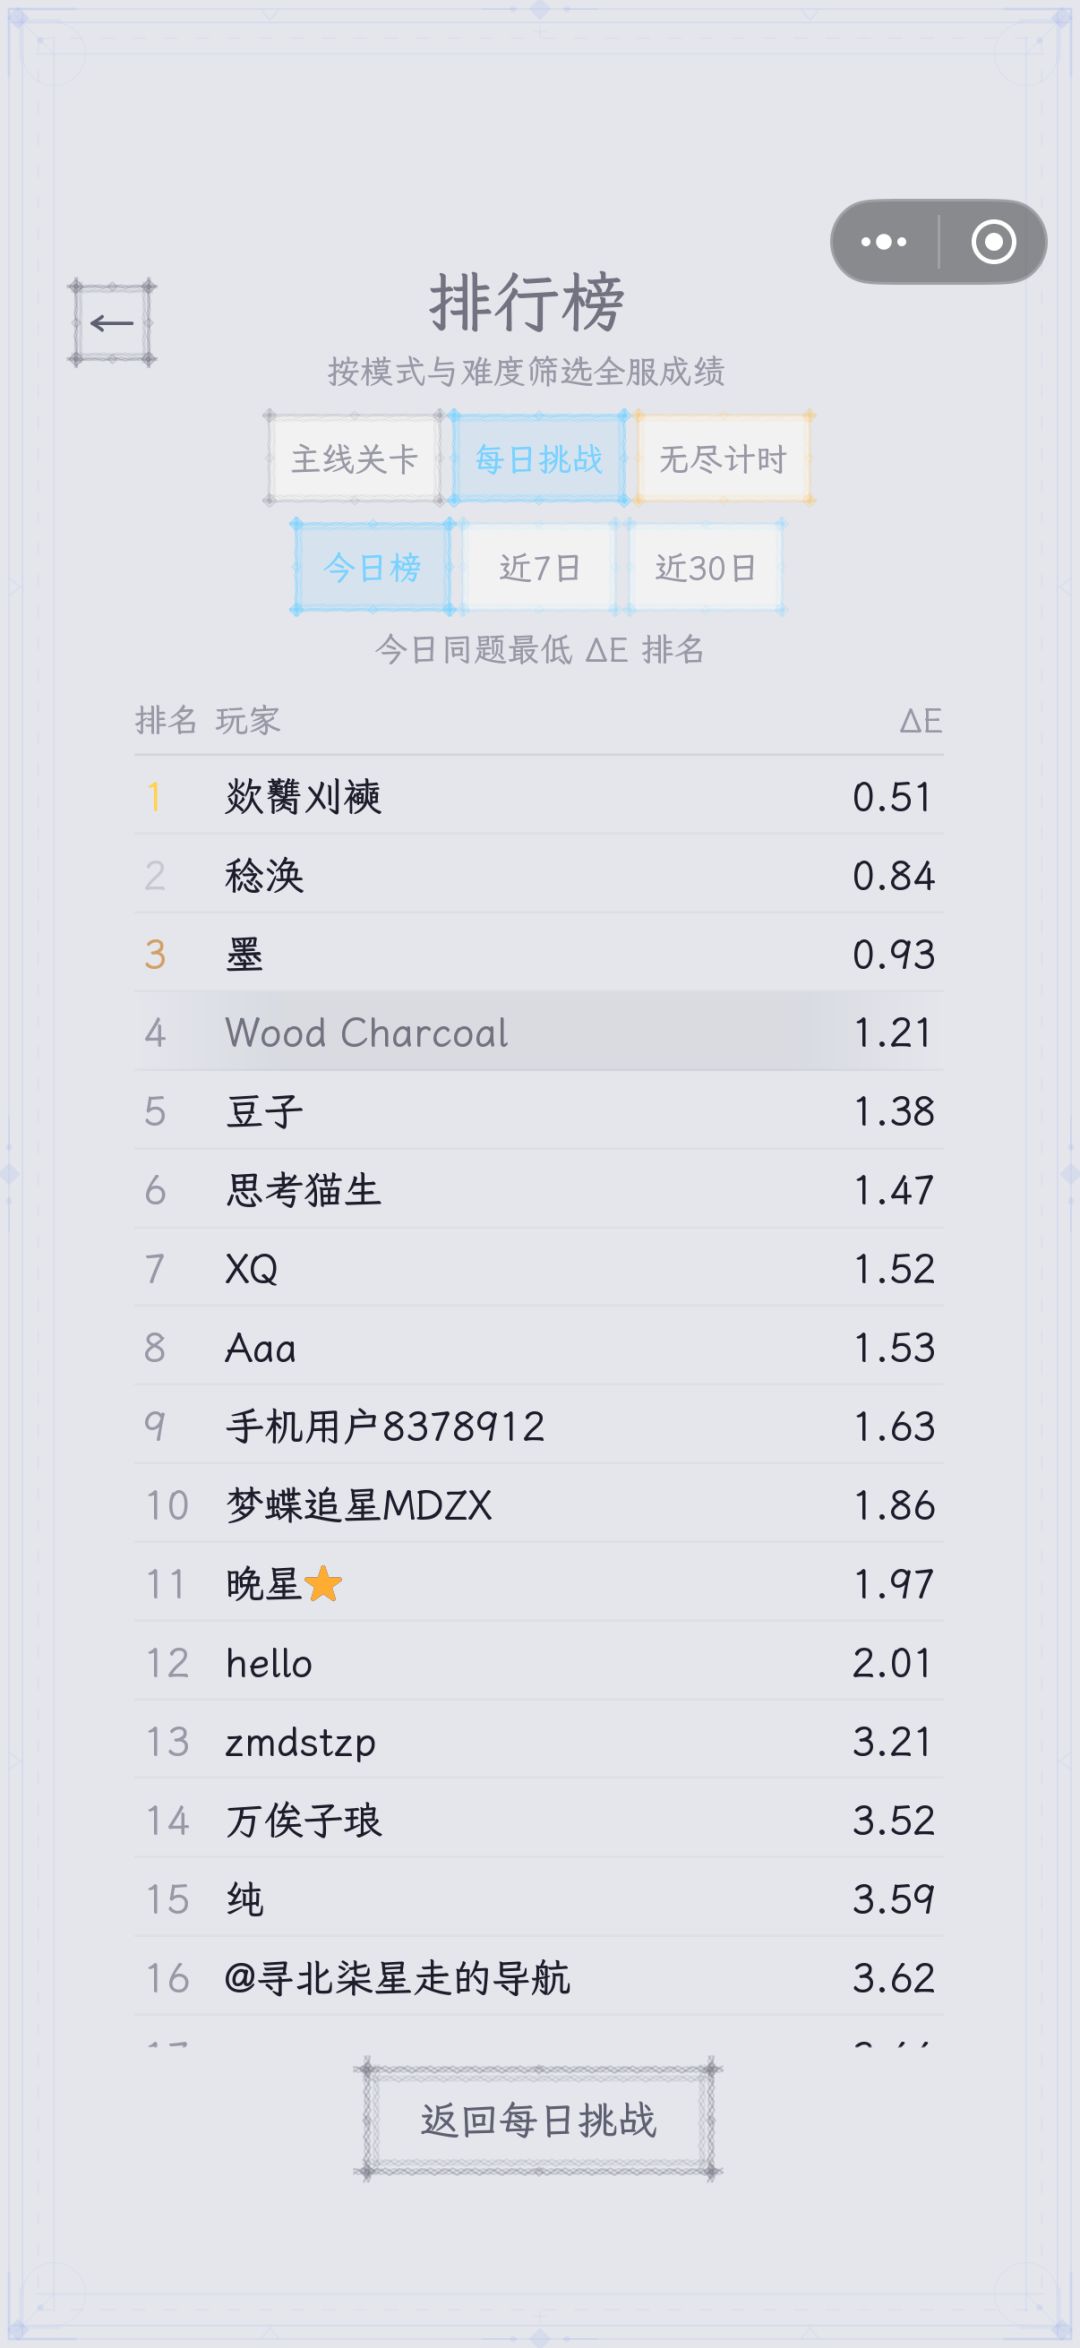Tap the back arrow icon
This screenshot has height=2348, width=1080.
pos(112,323)
